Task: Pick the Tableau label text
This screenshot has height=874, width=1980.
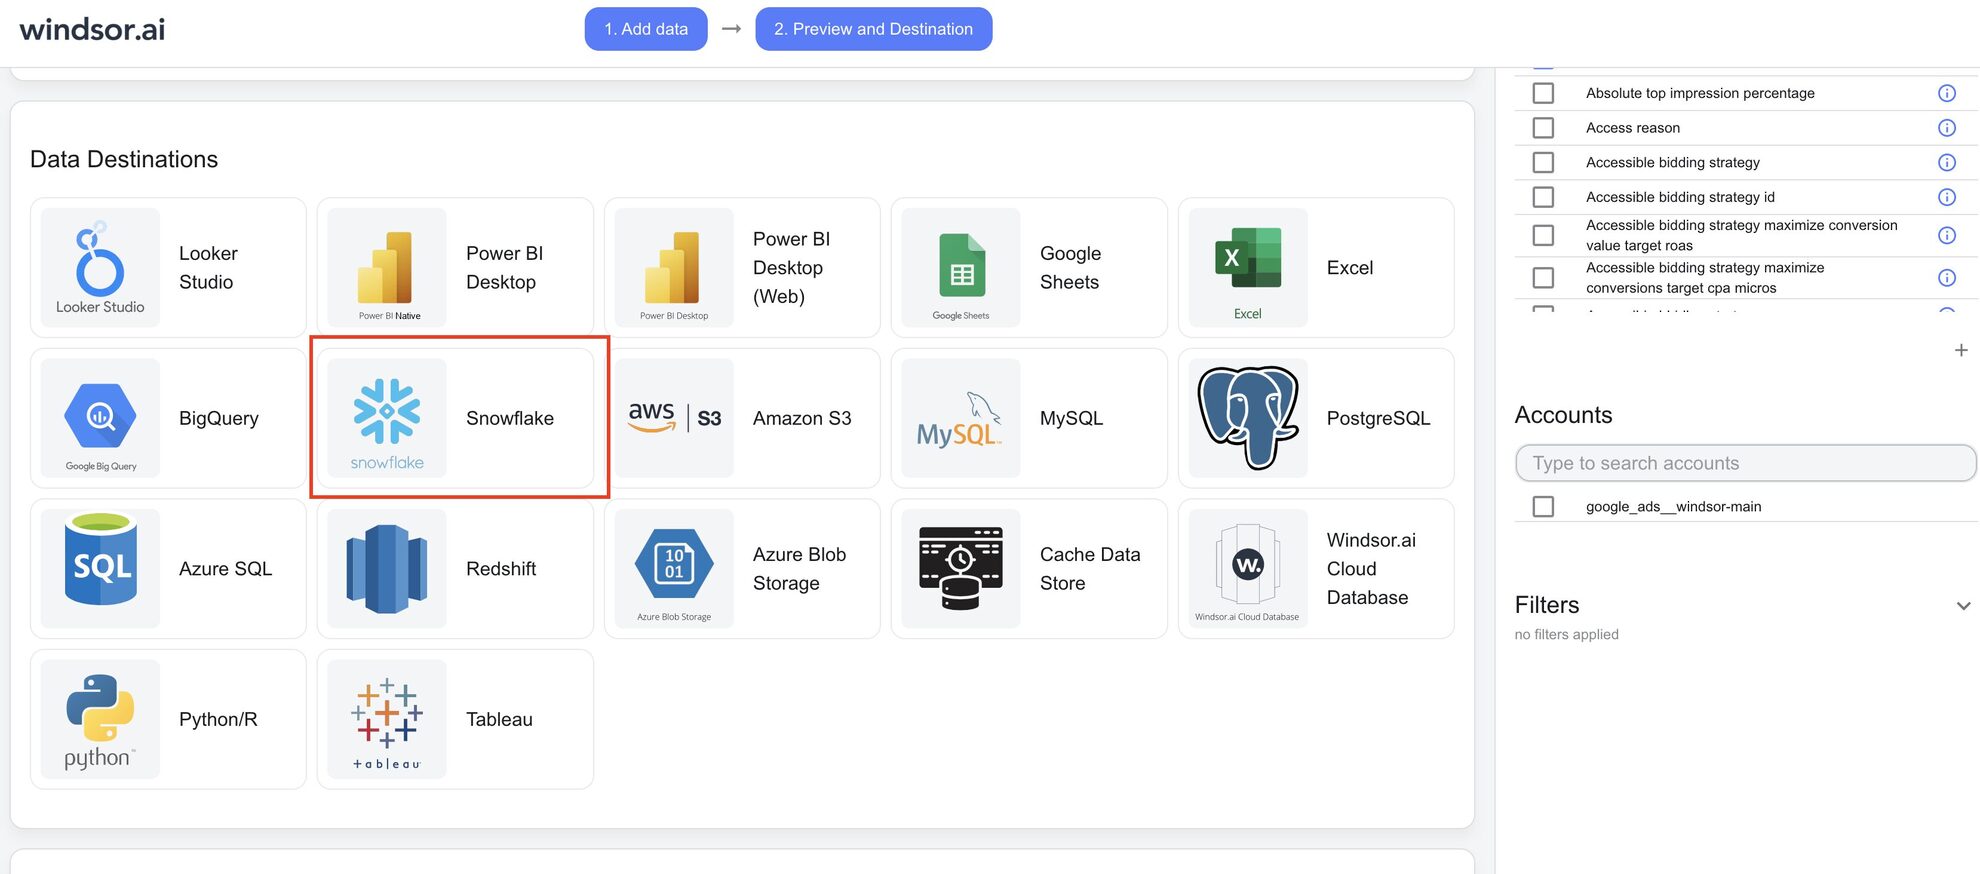Action: pyautogui.click(x=499, y=719)
